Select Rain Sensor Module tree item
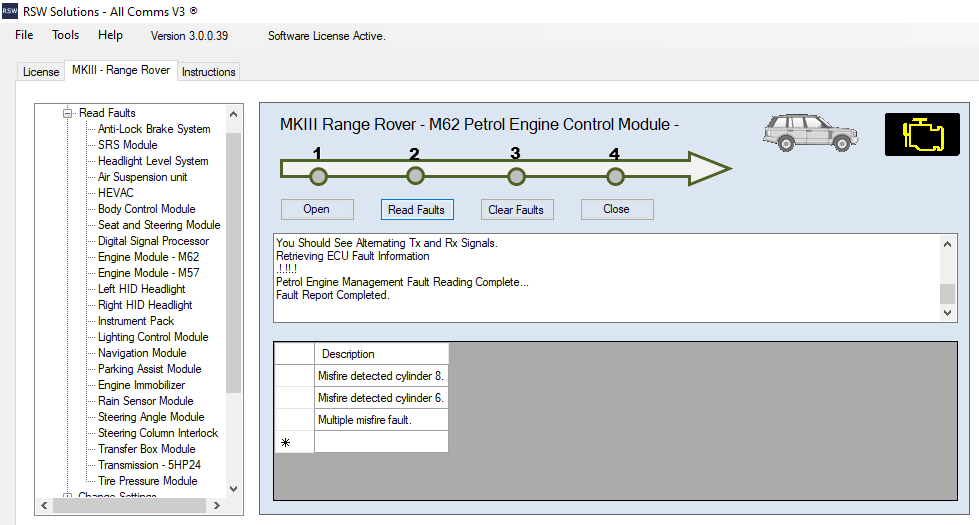This screenshot has width=979, height=525. [145, 401]
